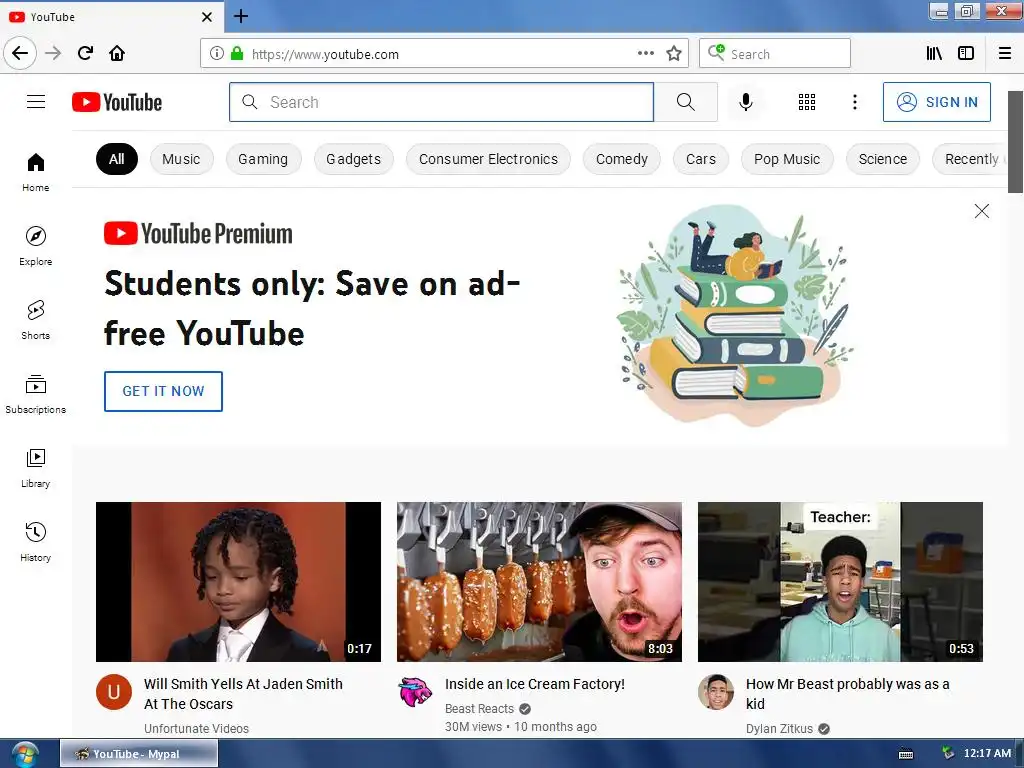Open the Dylan Zitkus channel link

pyautogui.click(x=779, y=728)
